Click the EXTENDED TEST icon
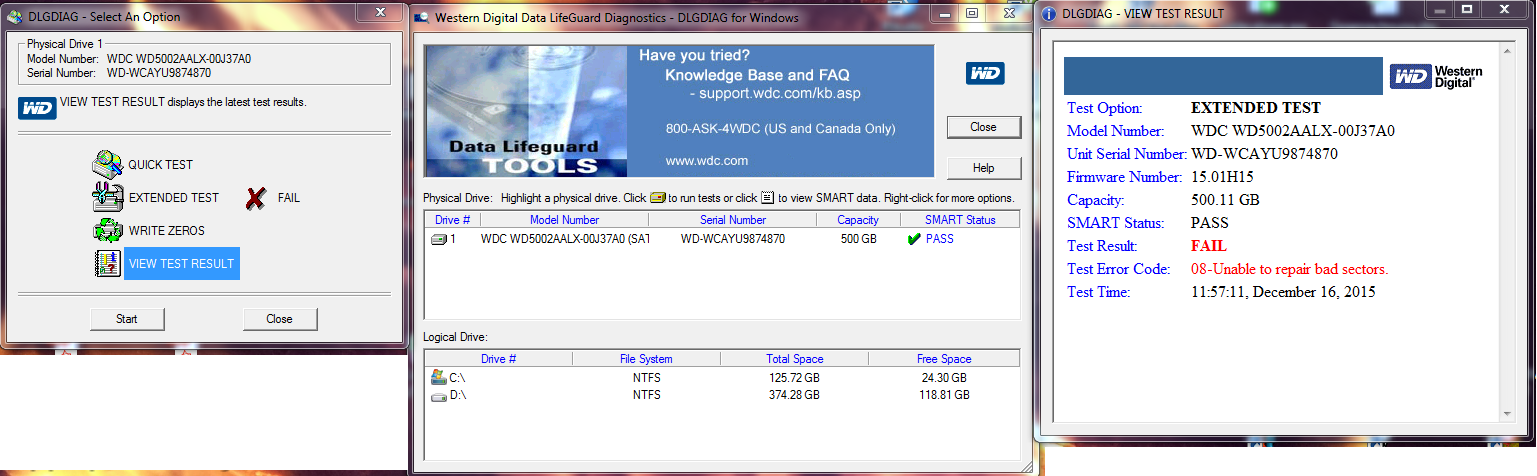The height and width of the screenshot is (476, 1537). tap(107, 197)
